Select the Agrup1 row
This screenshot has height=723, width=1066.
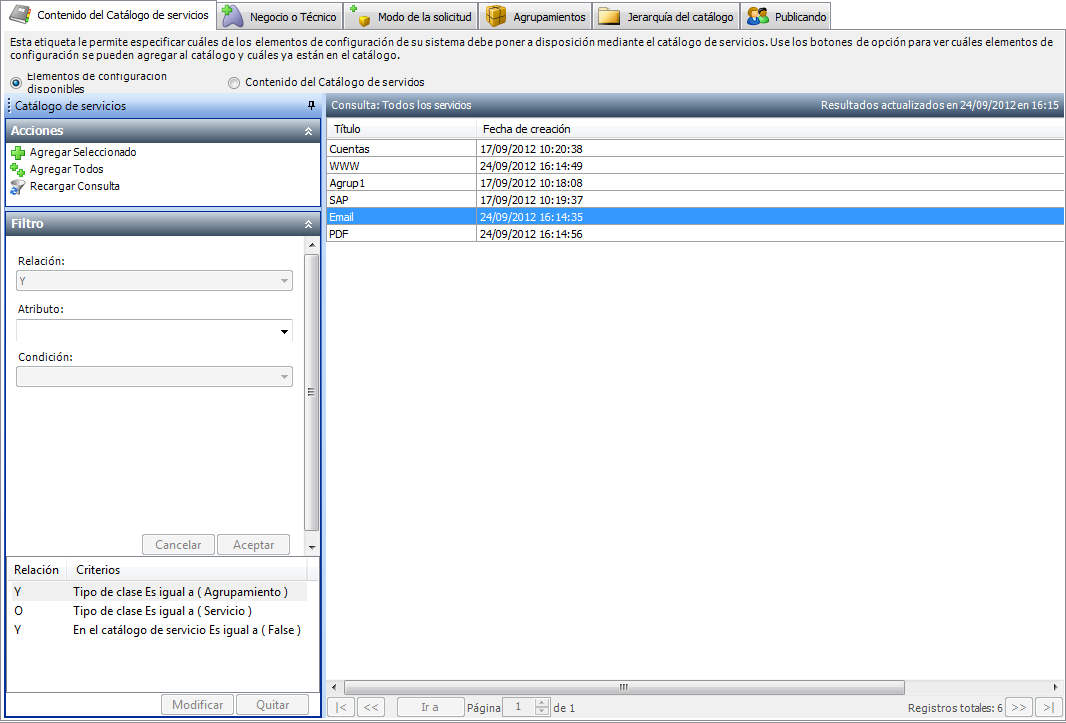pos(695,183)
